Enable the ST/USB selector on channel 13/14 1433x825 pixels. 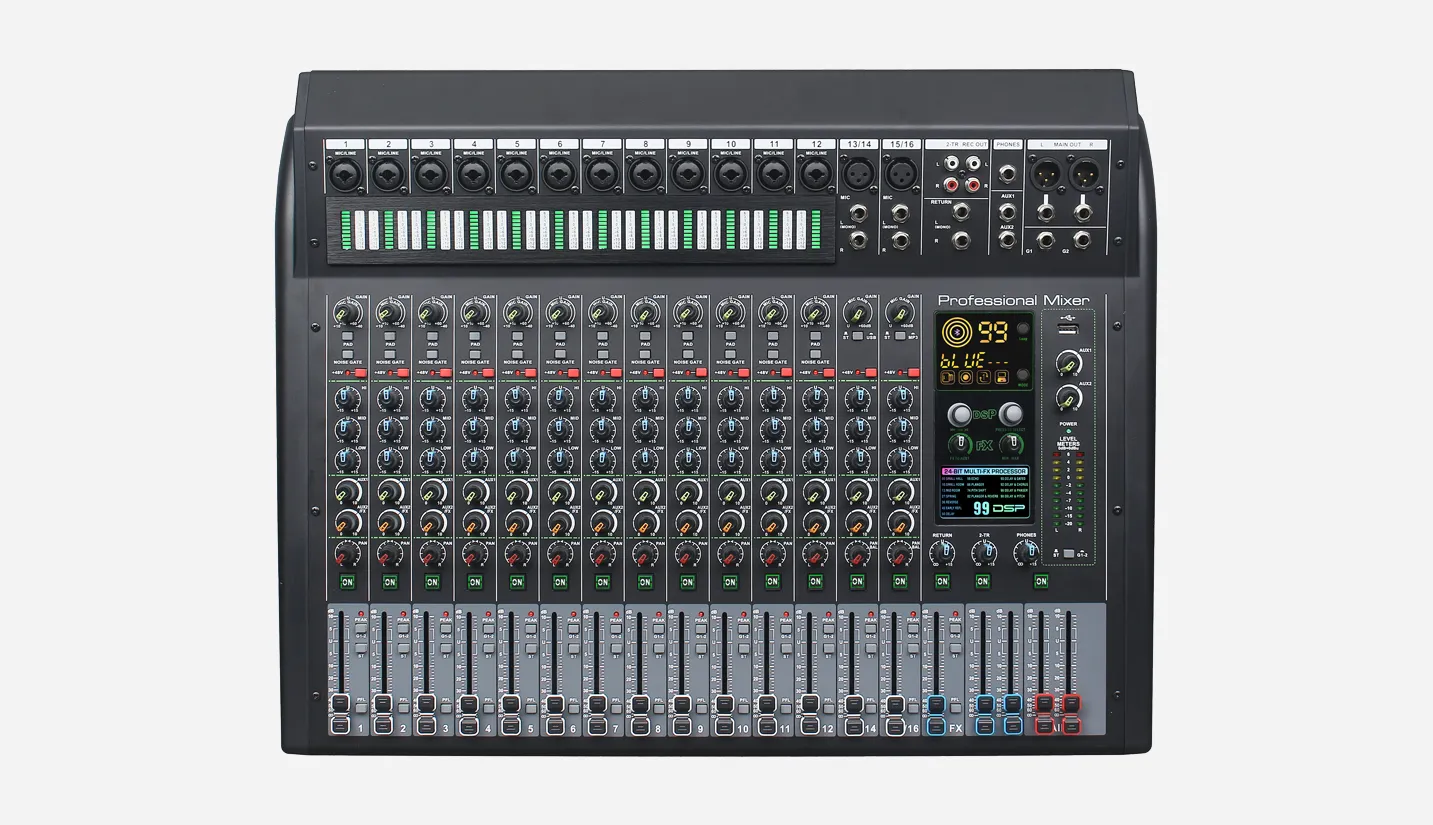point(857,336)
